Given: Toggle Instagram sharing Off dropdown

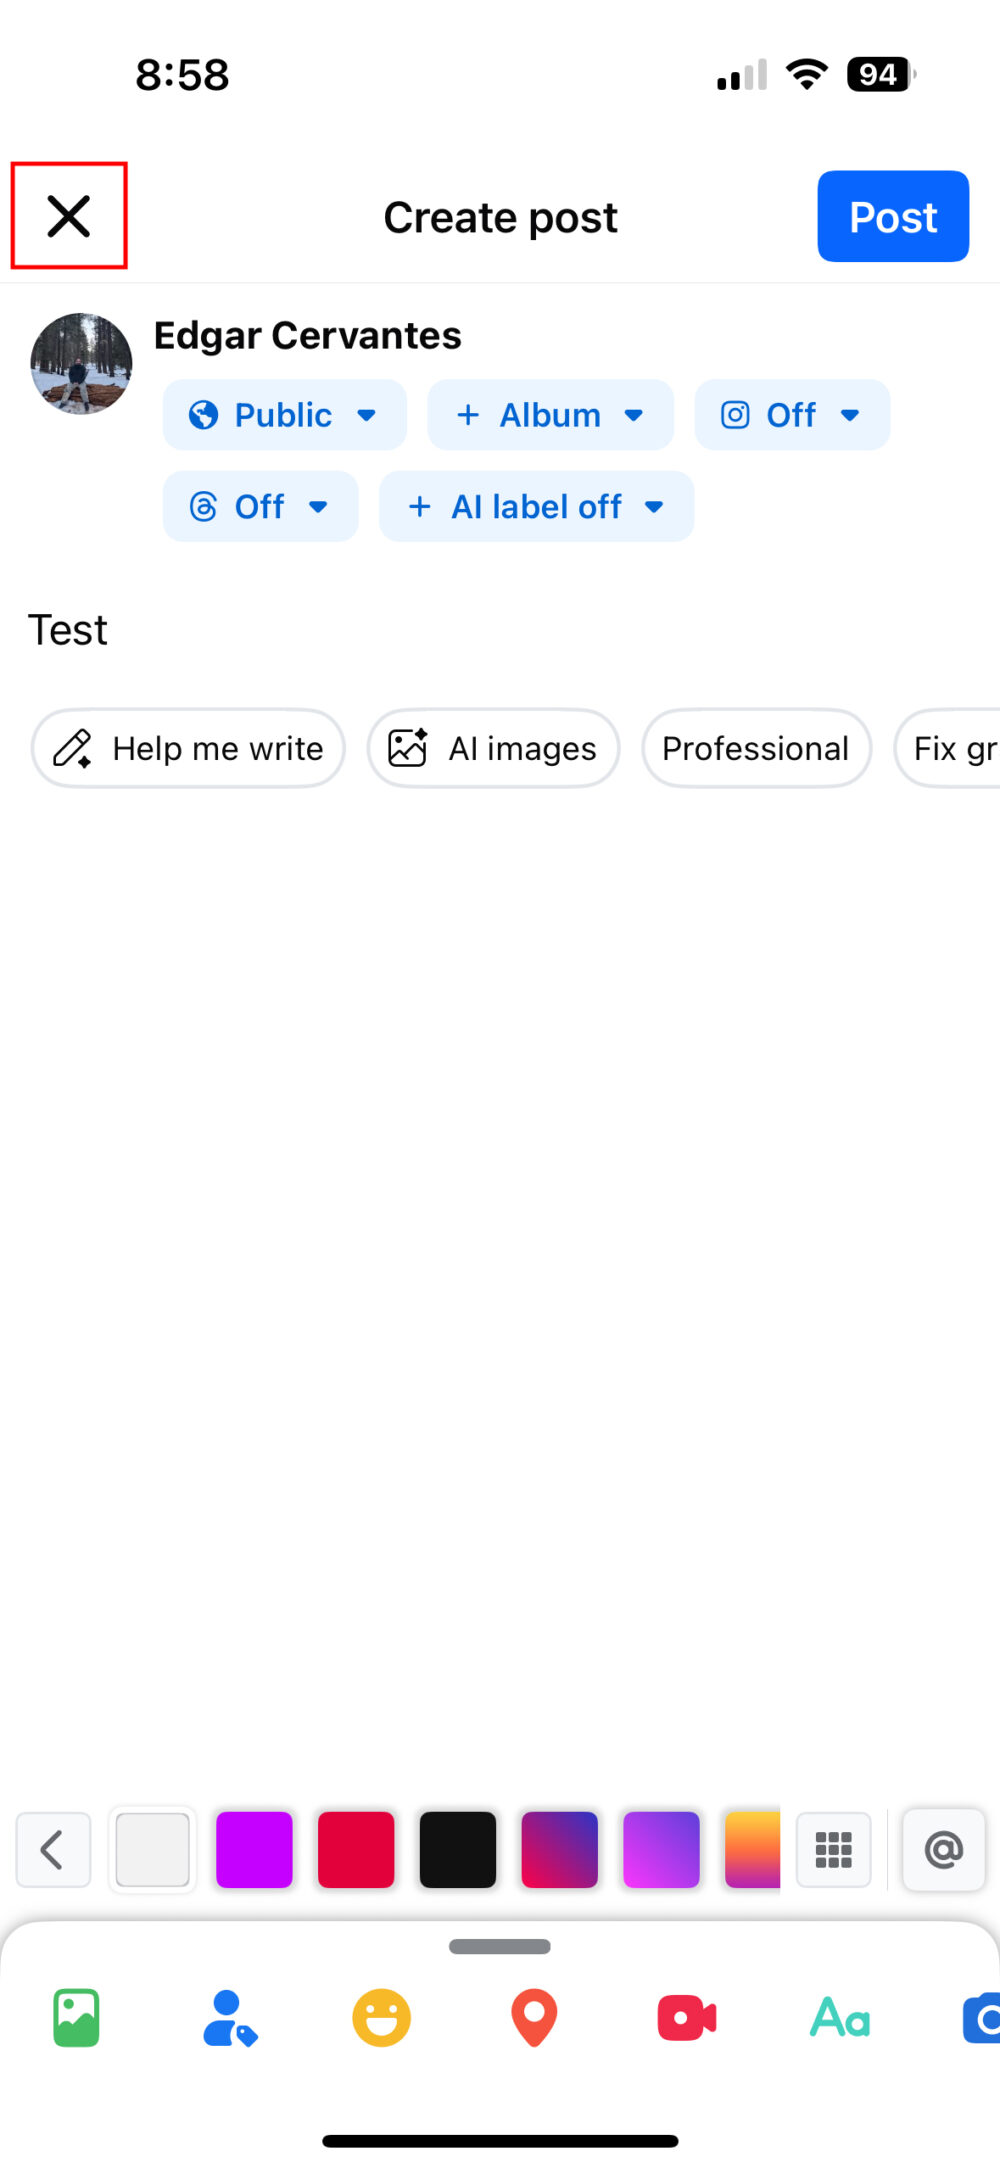Looking at the screenshot, I should coord(791,415).
